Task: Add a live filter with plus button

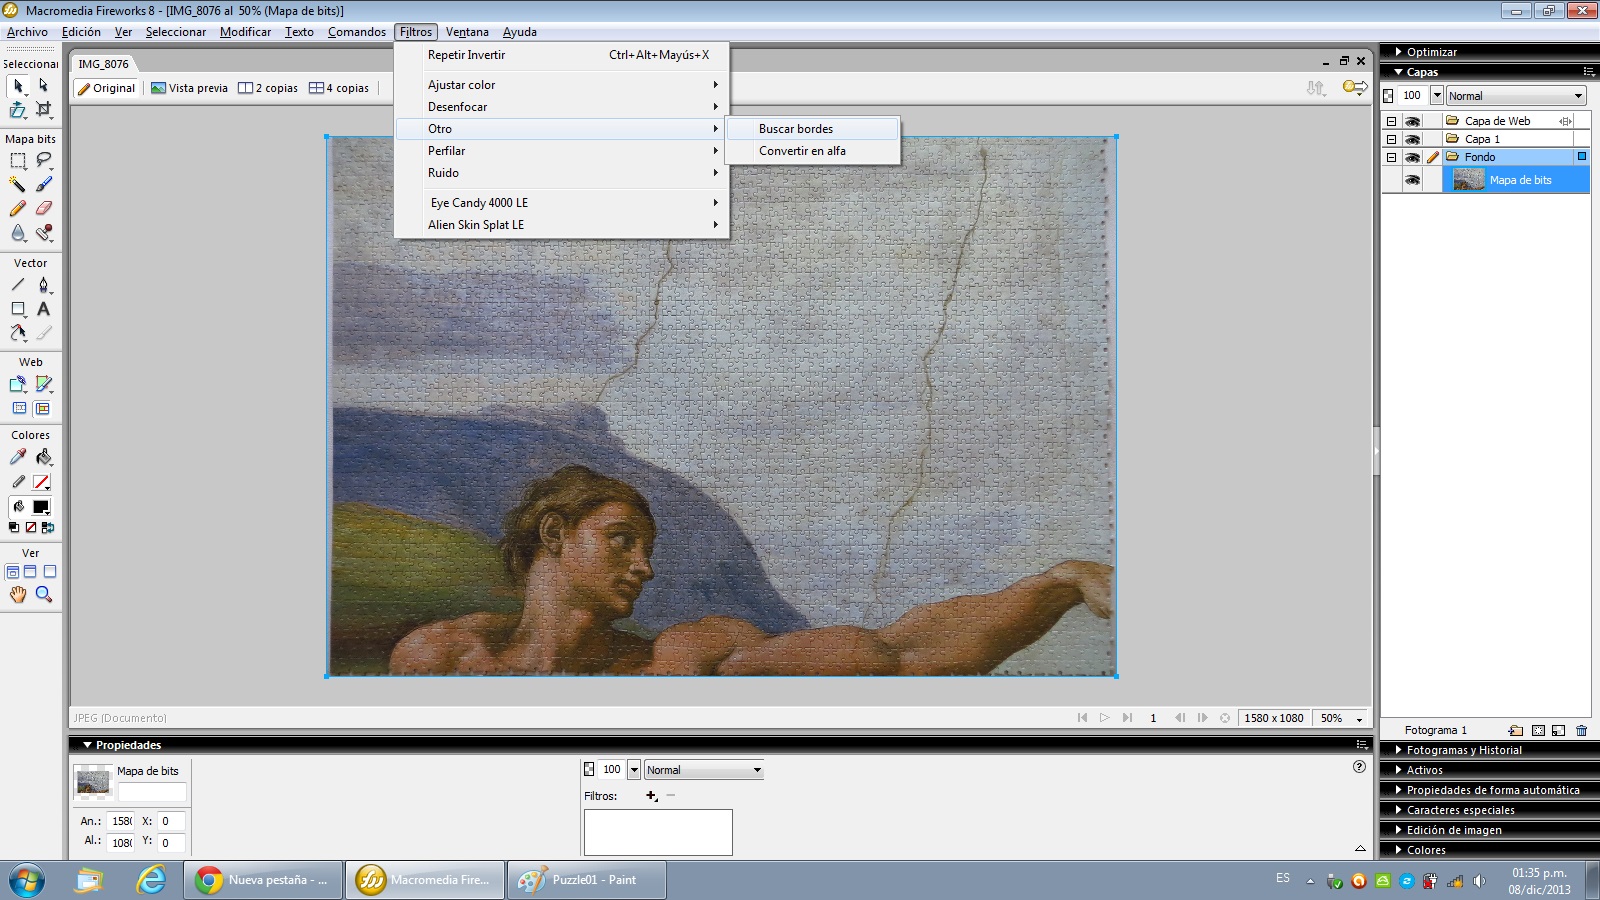Action: pos(651,796)
